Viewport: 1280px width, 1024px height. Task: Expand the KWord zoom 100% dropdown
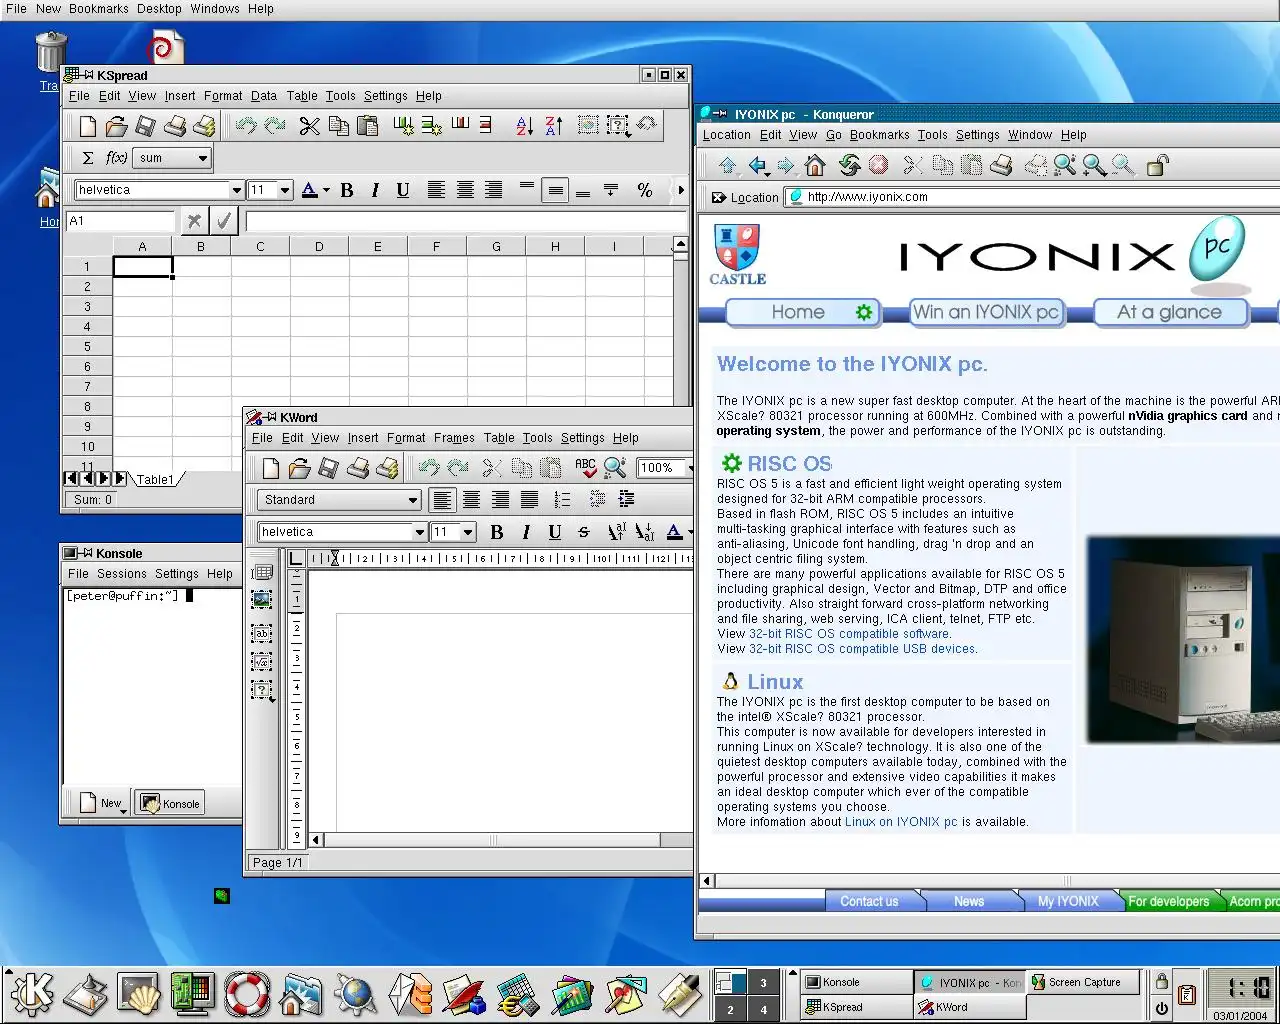(689, 468)
